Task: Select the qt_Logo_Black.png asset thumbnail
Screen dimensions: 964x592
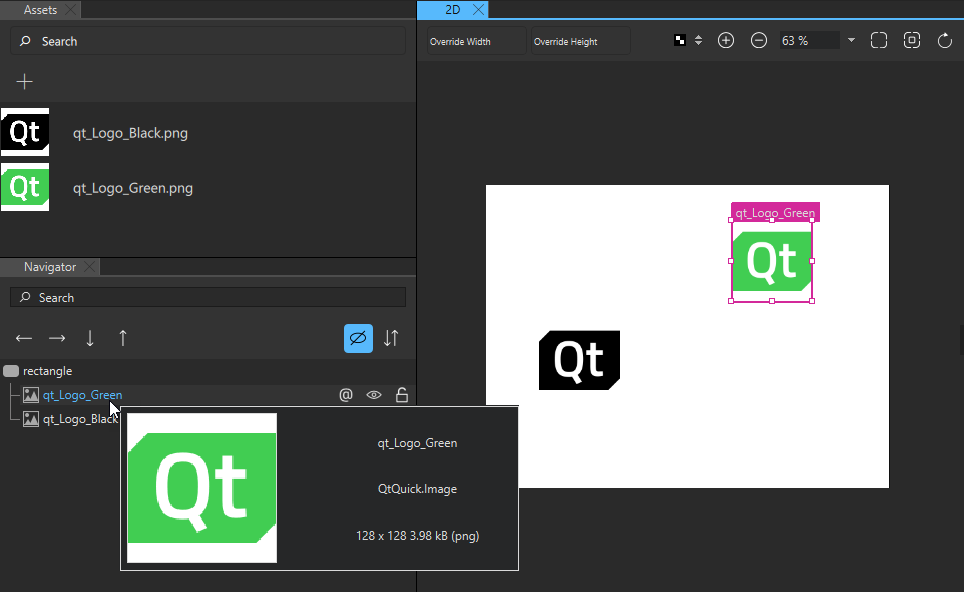Action: (24, 131)
